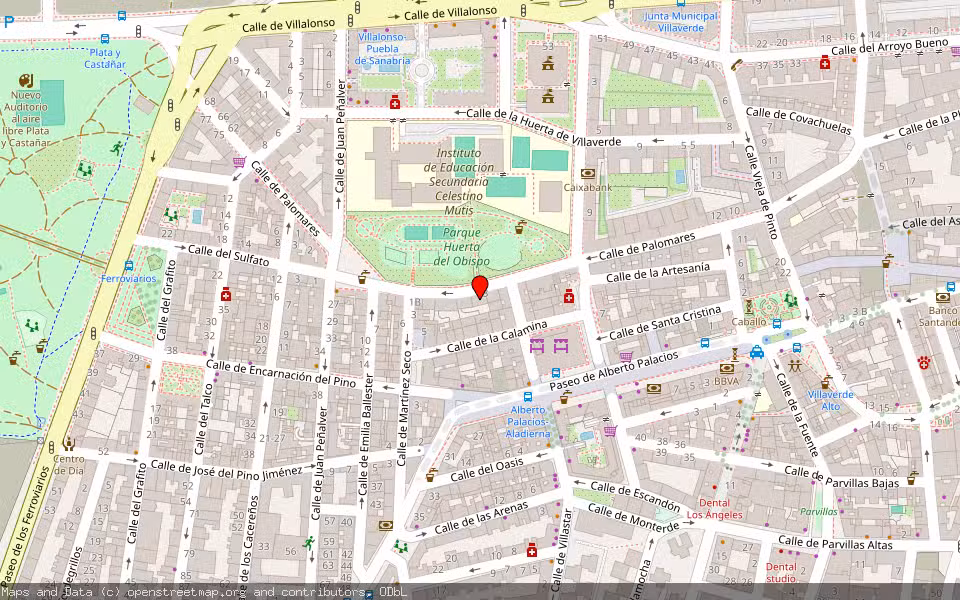Select the pharmacy icon near Calle del Sulfato

coord(226,294)
